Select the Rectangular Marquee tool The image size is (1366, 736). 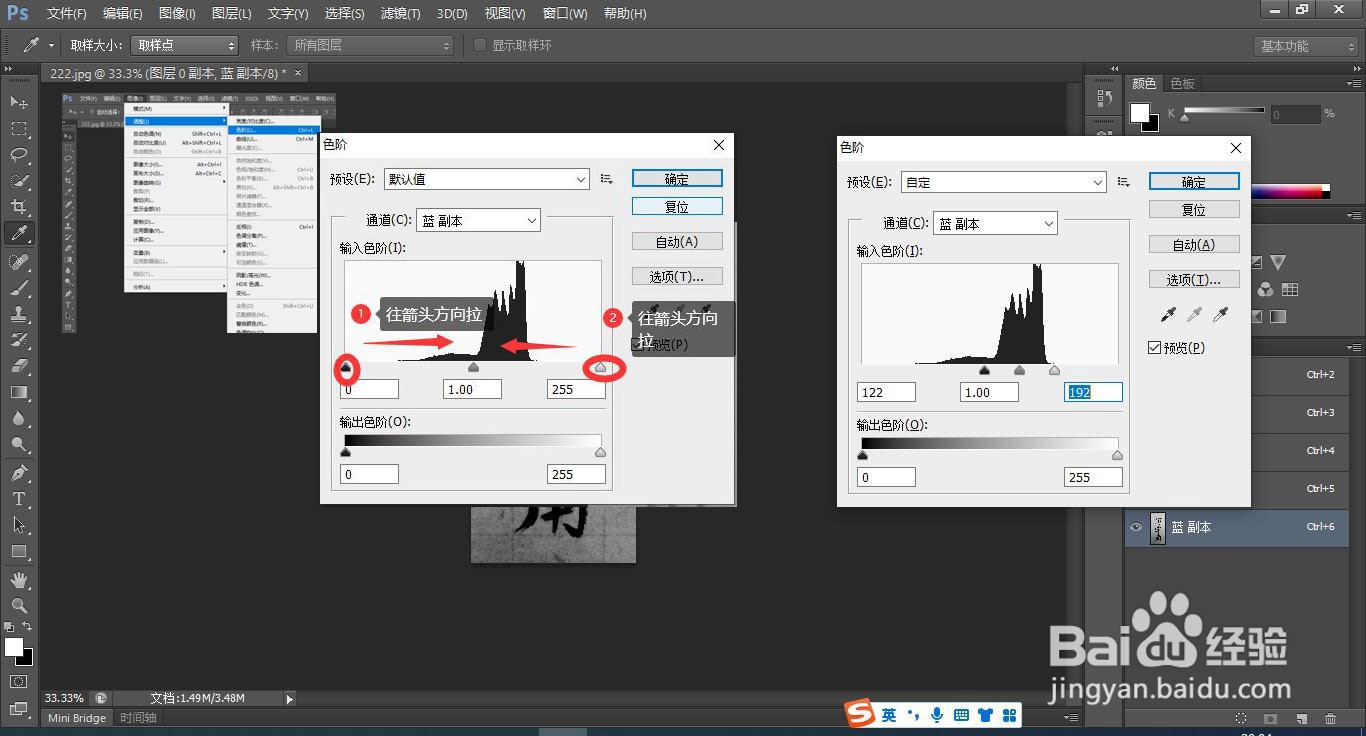click(19, 129)
